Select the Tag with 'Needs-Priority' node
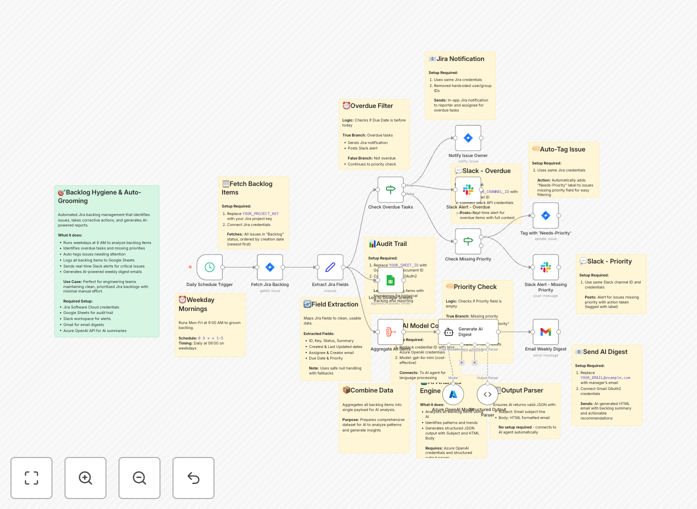697x509 pixels. [545, 216]
